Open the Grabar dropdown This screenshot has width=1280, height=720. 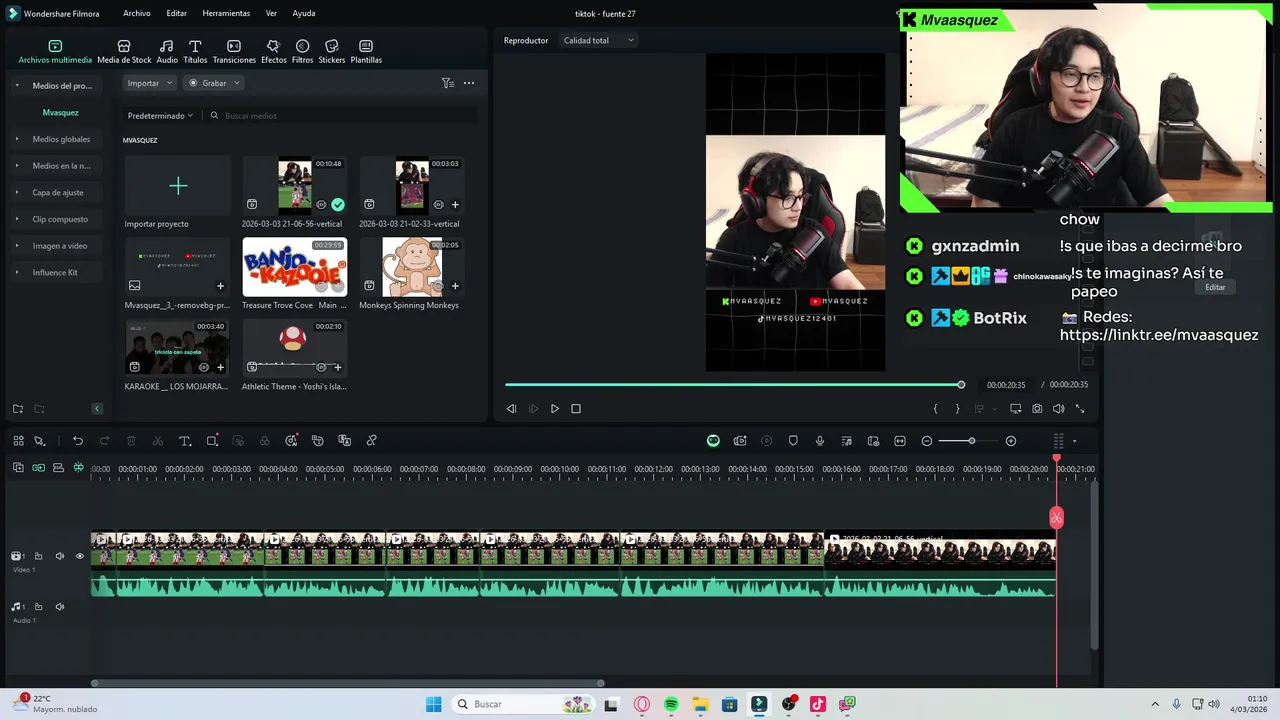click(x=214, y=83)
